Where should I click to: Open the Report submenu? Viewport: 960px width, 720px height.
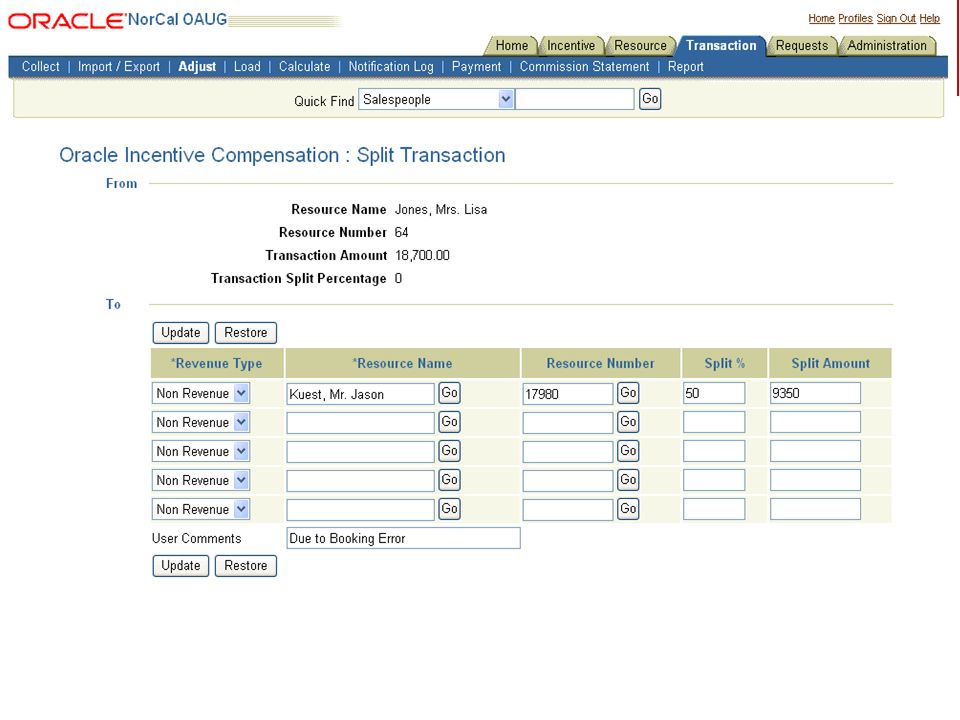pos(686,67)
